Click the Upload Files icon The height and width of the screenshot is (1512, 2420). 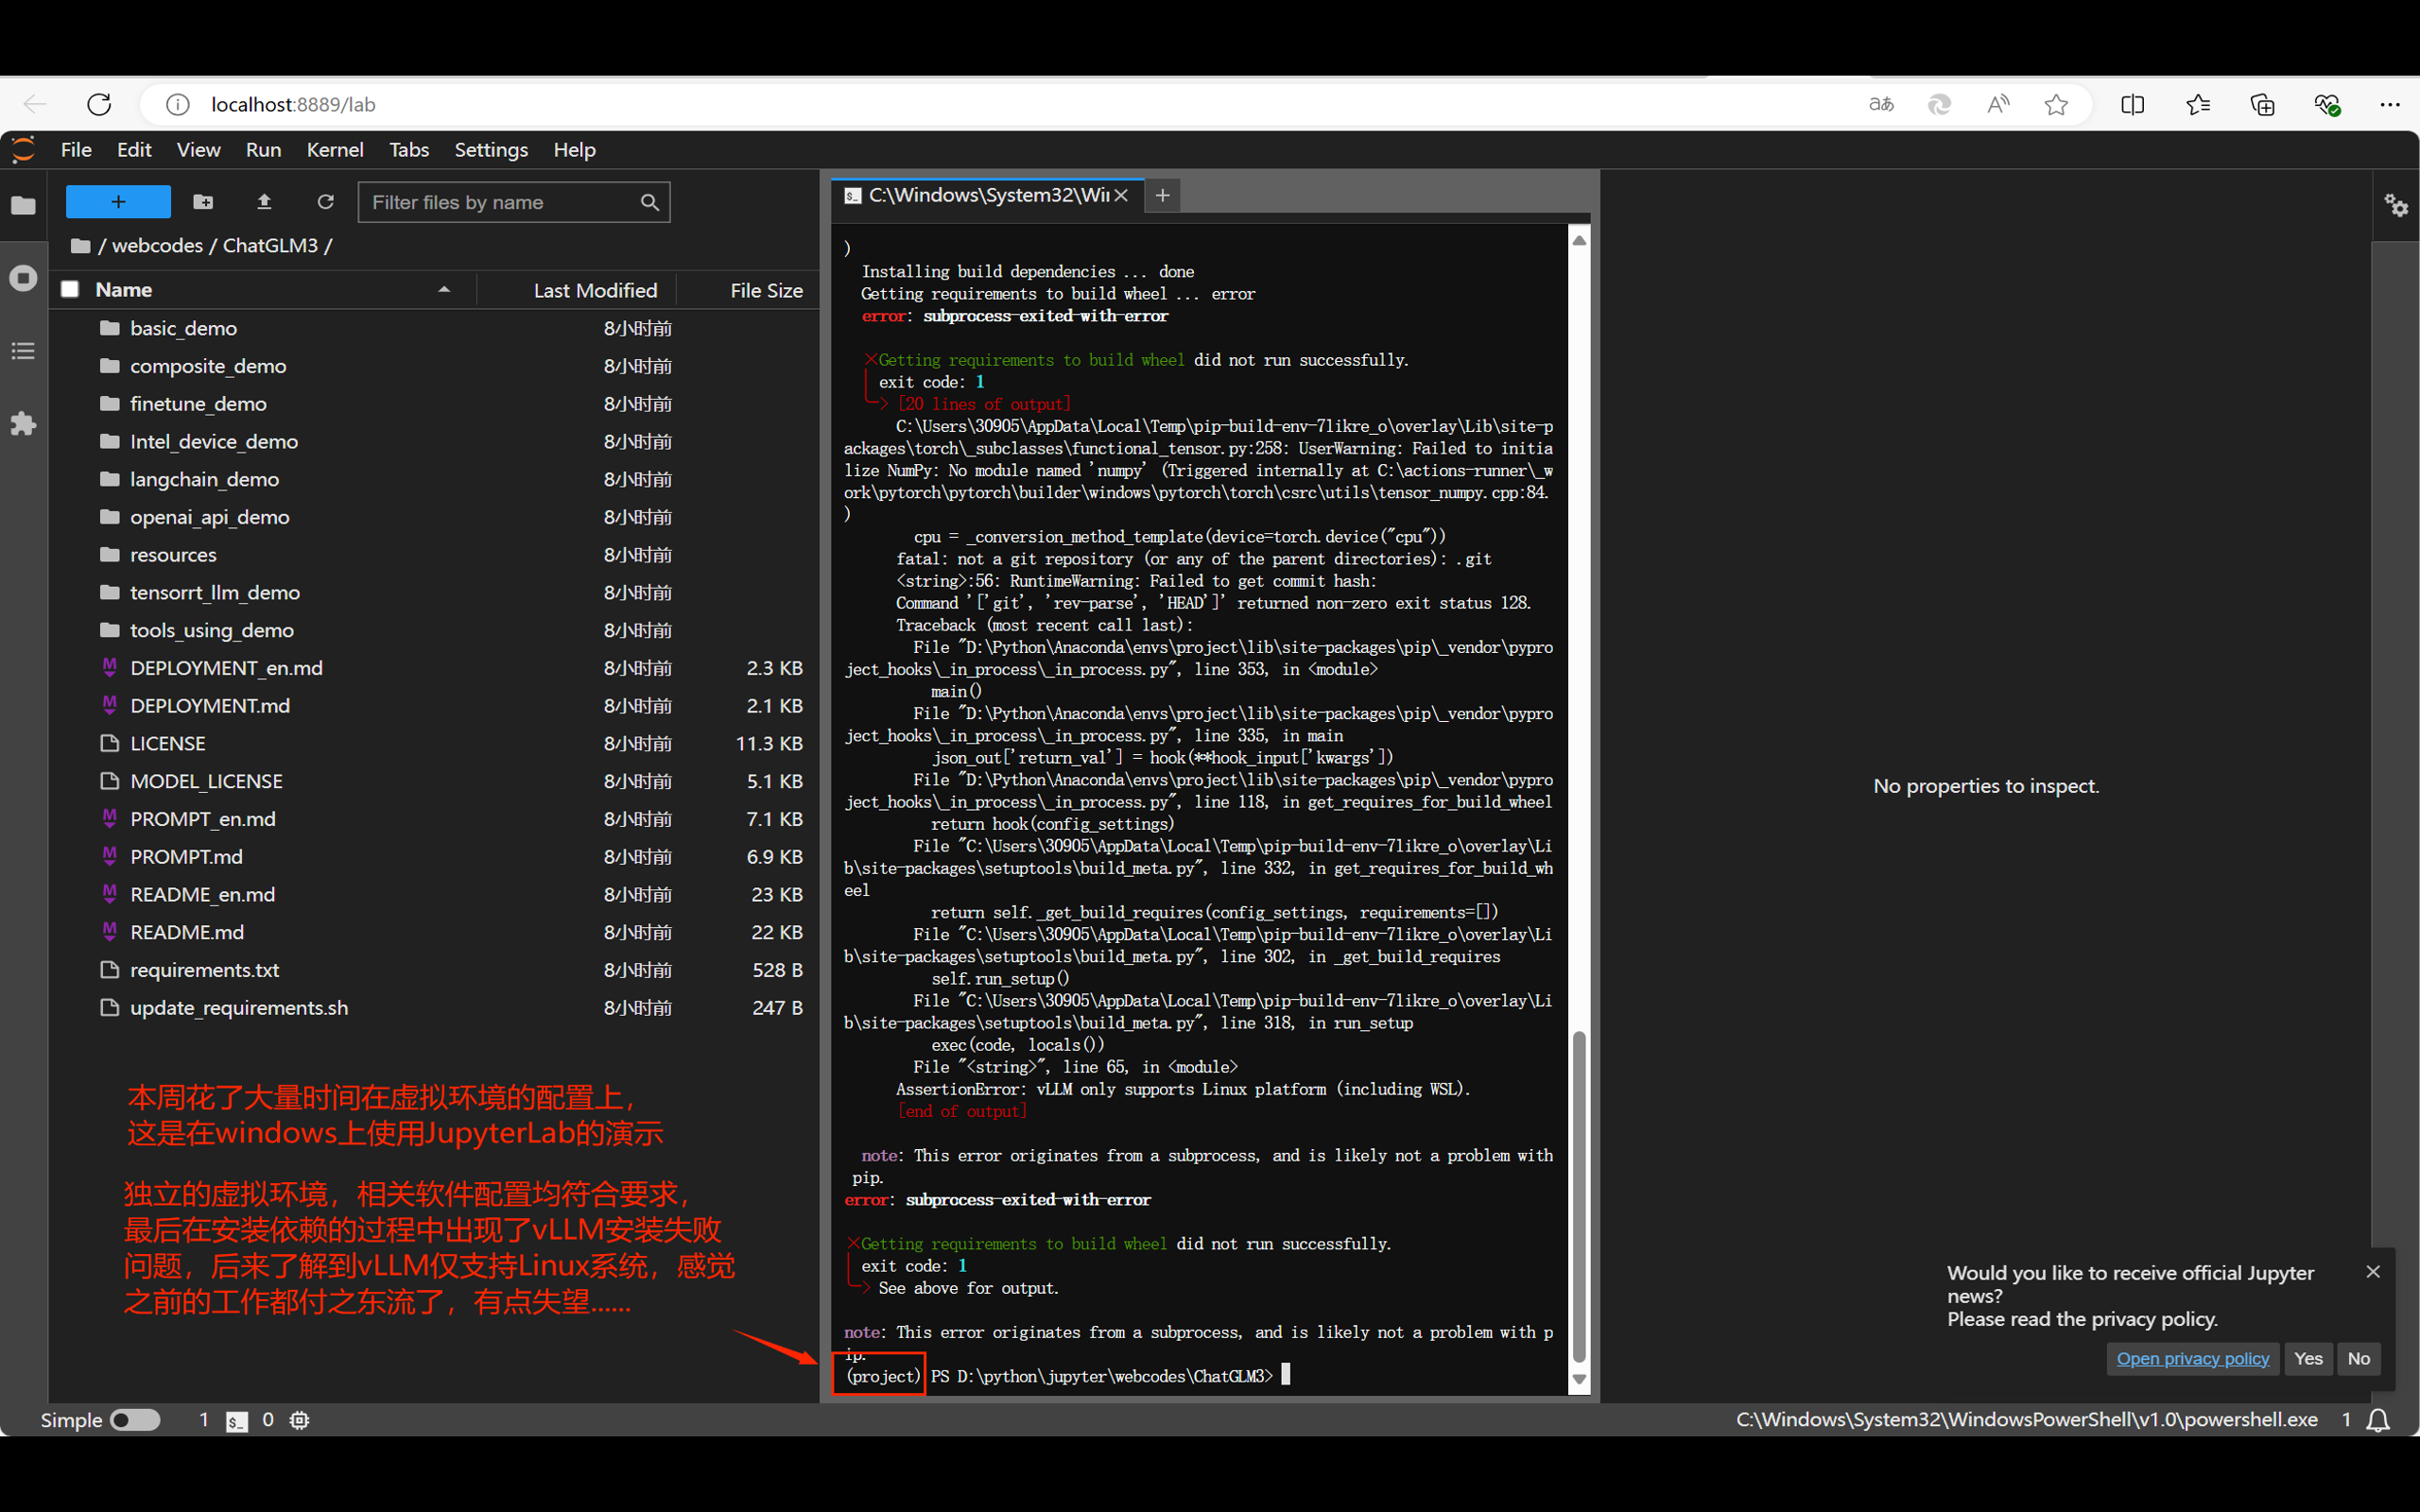pyautogui.click(x=264, y=202)
